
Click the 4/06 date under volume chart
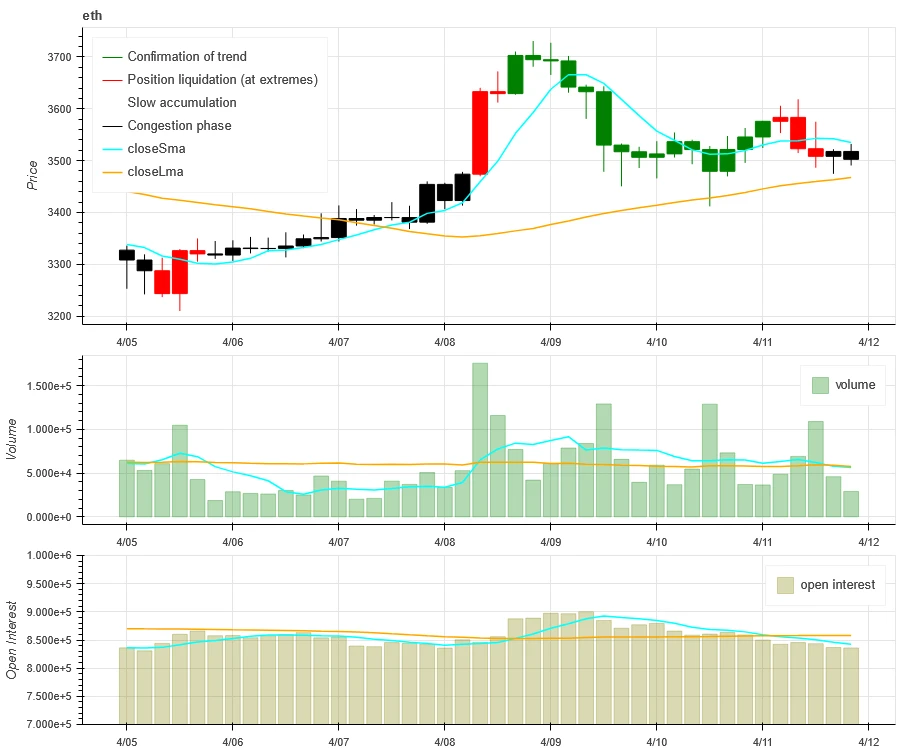(232, 540)
